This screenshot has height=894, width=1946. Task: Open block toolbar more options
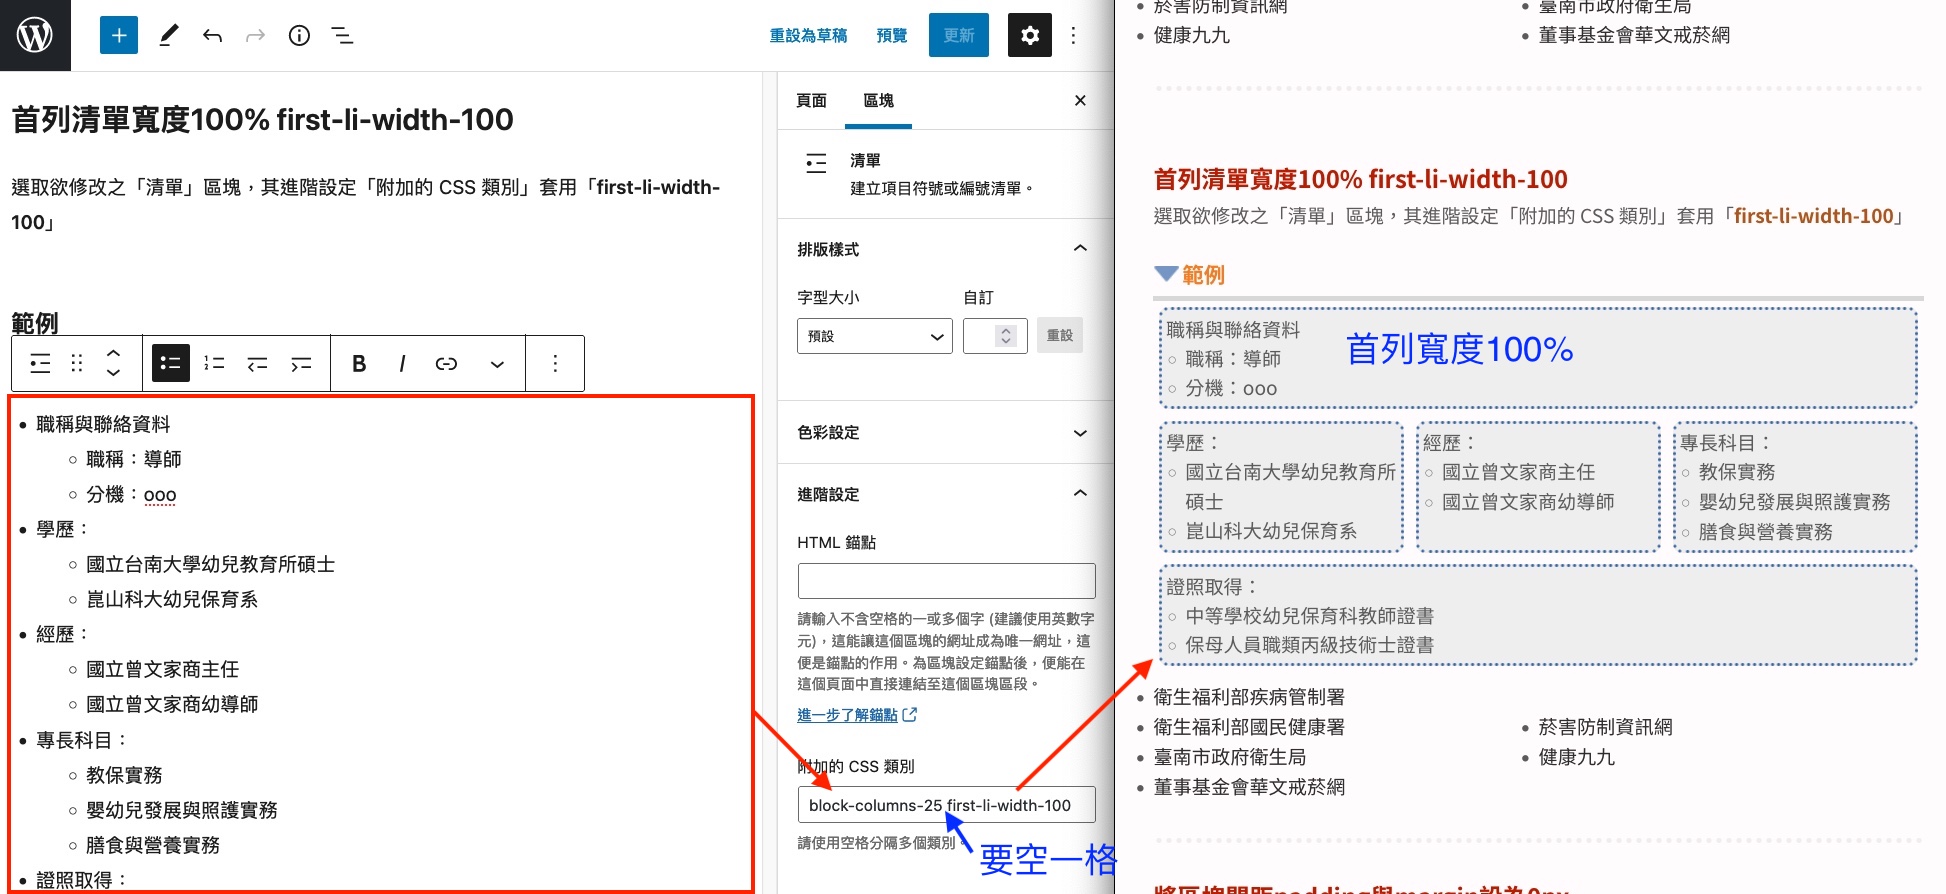(x=555, y=363)
